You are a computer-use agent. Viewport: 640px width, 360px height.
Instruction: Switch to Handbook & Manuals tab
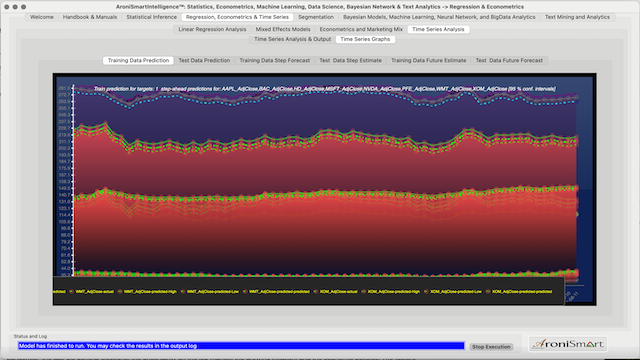coord(90,17)
